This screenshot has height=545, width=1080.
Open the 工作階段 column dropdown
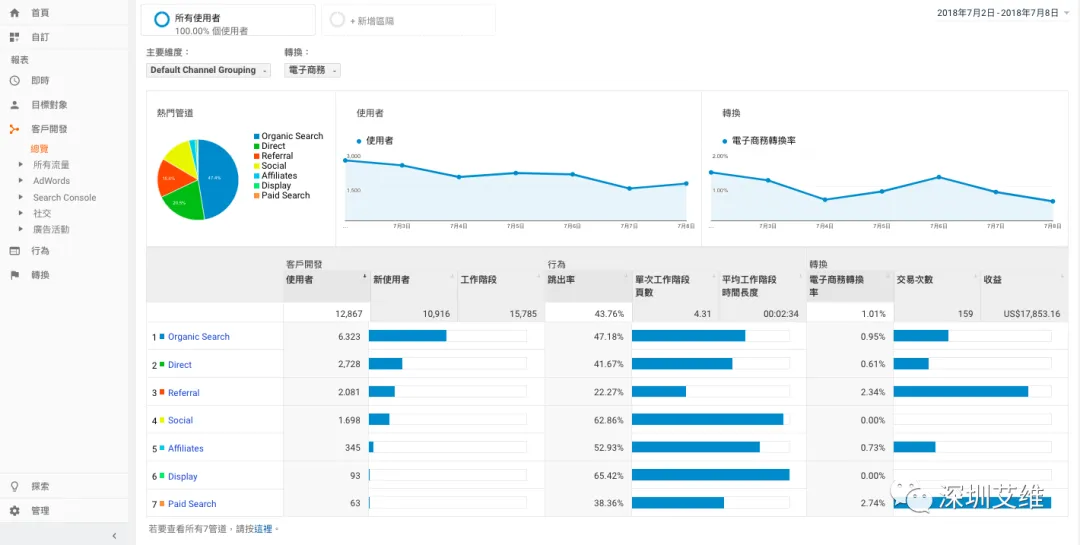click(539, 276)
